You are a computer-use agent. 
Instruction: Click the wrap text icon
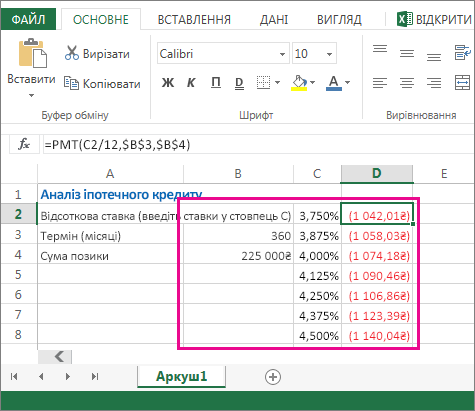point(463,53)
